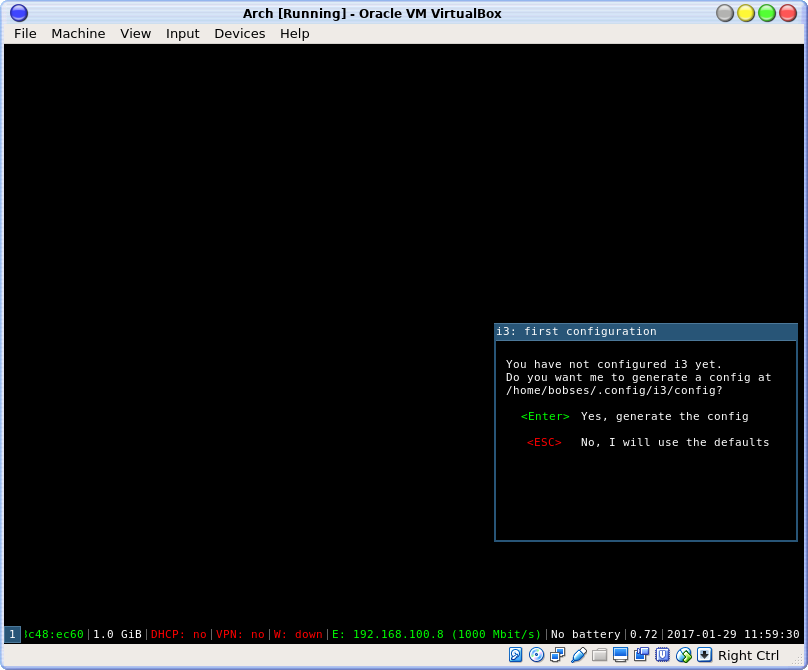Image resolution: width=808 pixels, height=670 pixels.
Task: Select workspace 1 in the i3 bar
Action: click(x=12, y=634)
